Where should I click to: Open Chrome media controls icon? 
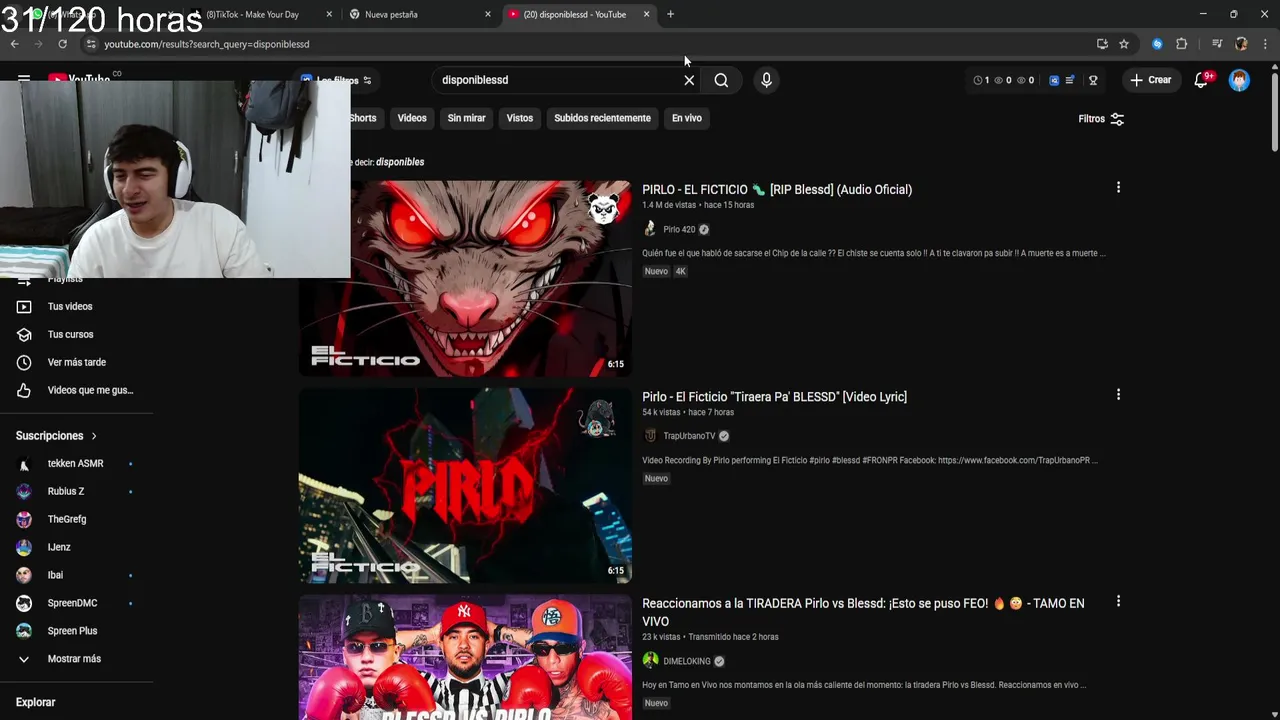coord(1217,44)
